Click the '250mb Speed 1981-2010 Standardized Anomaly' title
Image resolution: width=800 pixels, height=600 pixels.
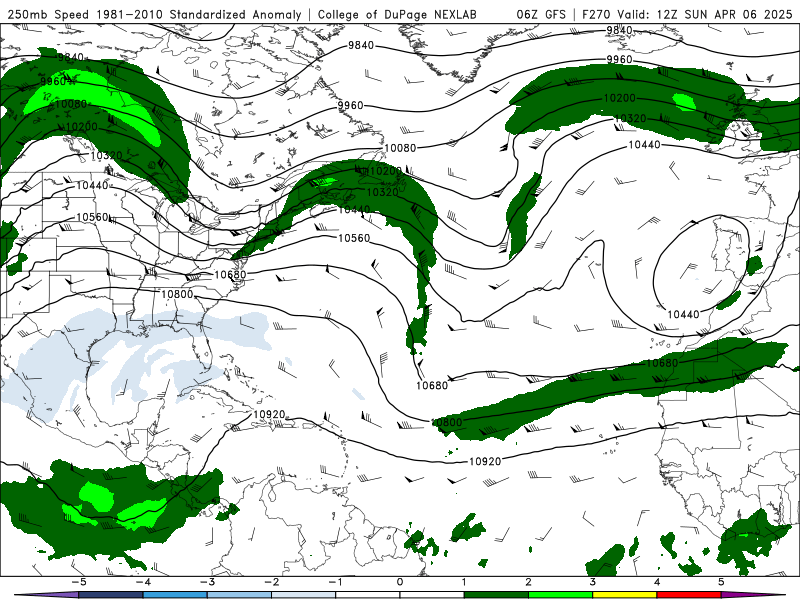pos(155,14)
